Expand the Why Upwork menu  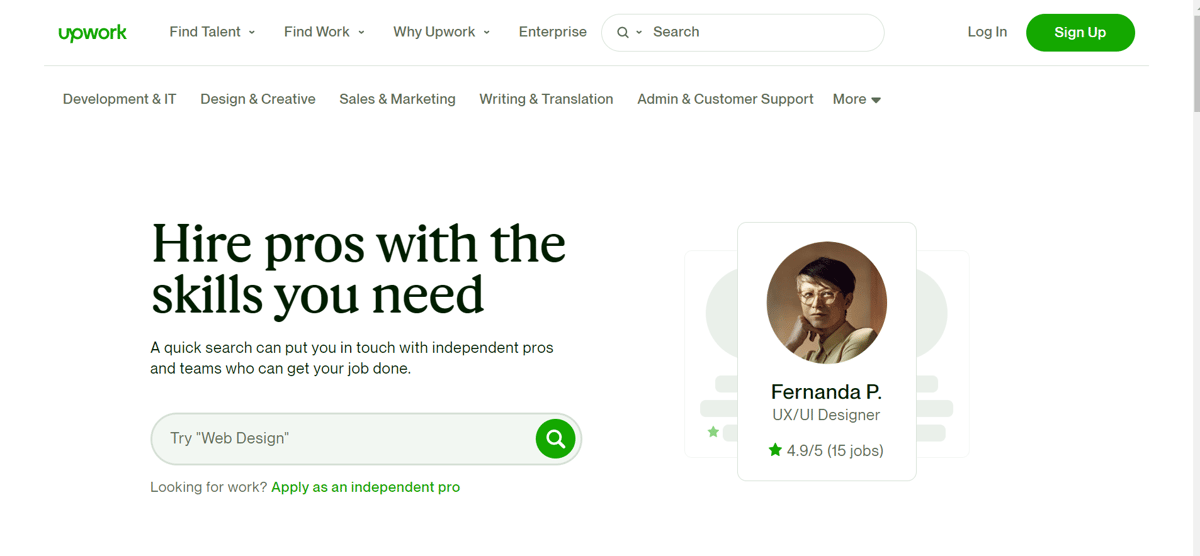tap(441, 32)
